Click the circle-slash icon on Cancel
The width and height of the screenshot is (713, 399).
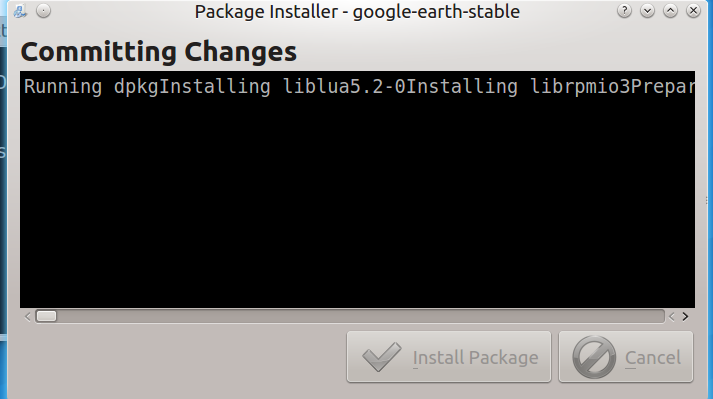594,357
